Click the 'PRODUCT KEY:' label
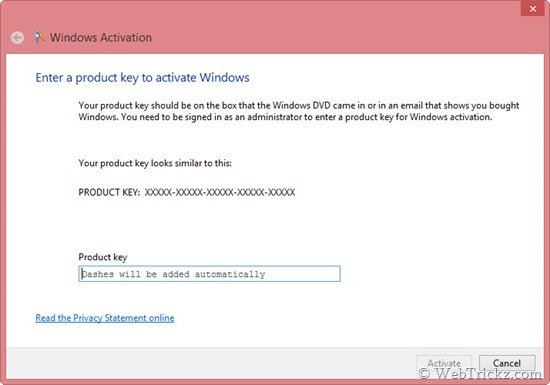The image size is (550, 385). point(109,192)
